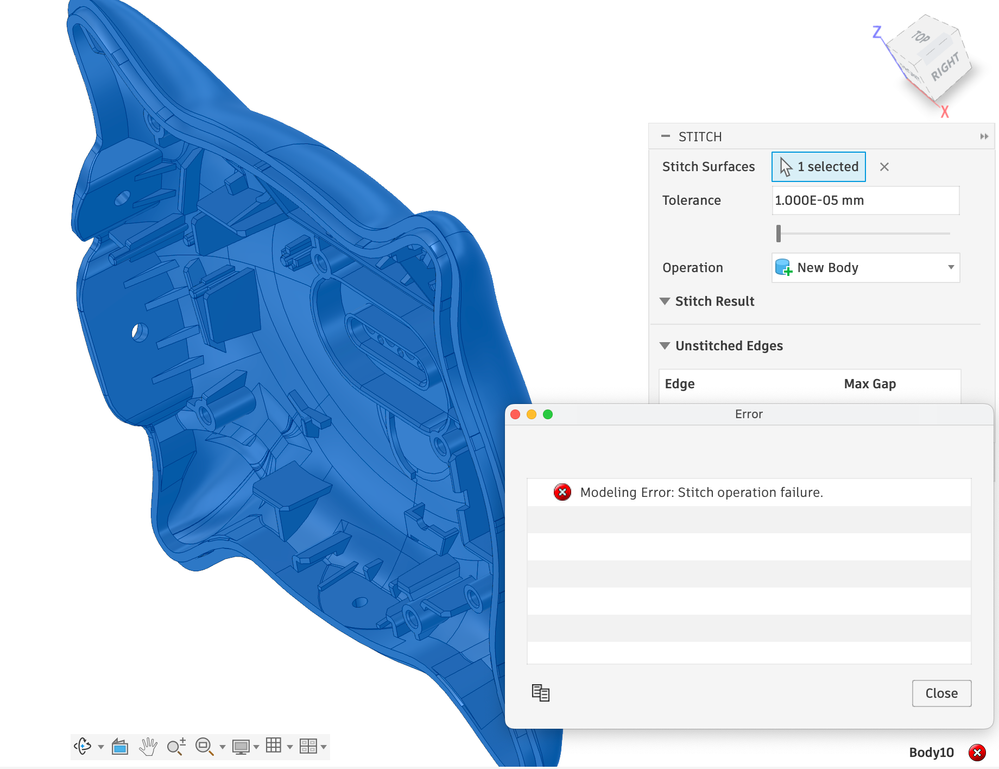Open the Operation New Body dropdown

(x=865, y=268)
